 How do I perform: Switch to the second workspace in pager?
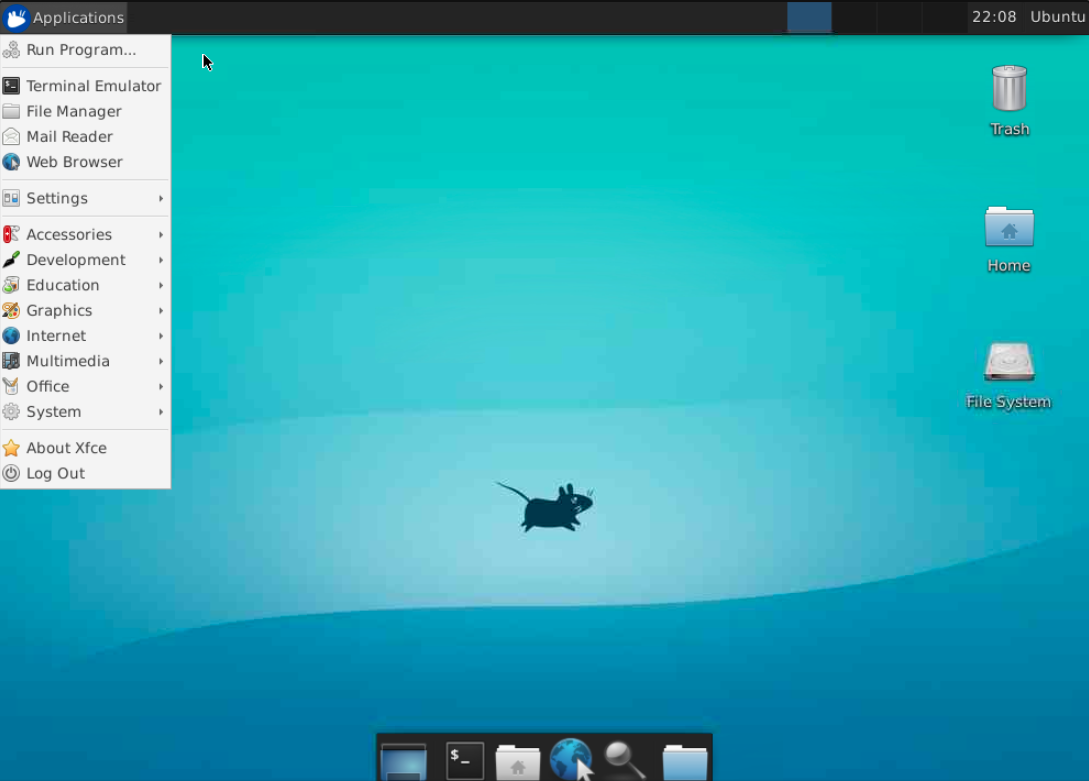coord(854,17)
